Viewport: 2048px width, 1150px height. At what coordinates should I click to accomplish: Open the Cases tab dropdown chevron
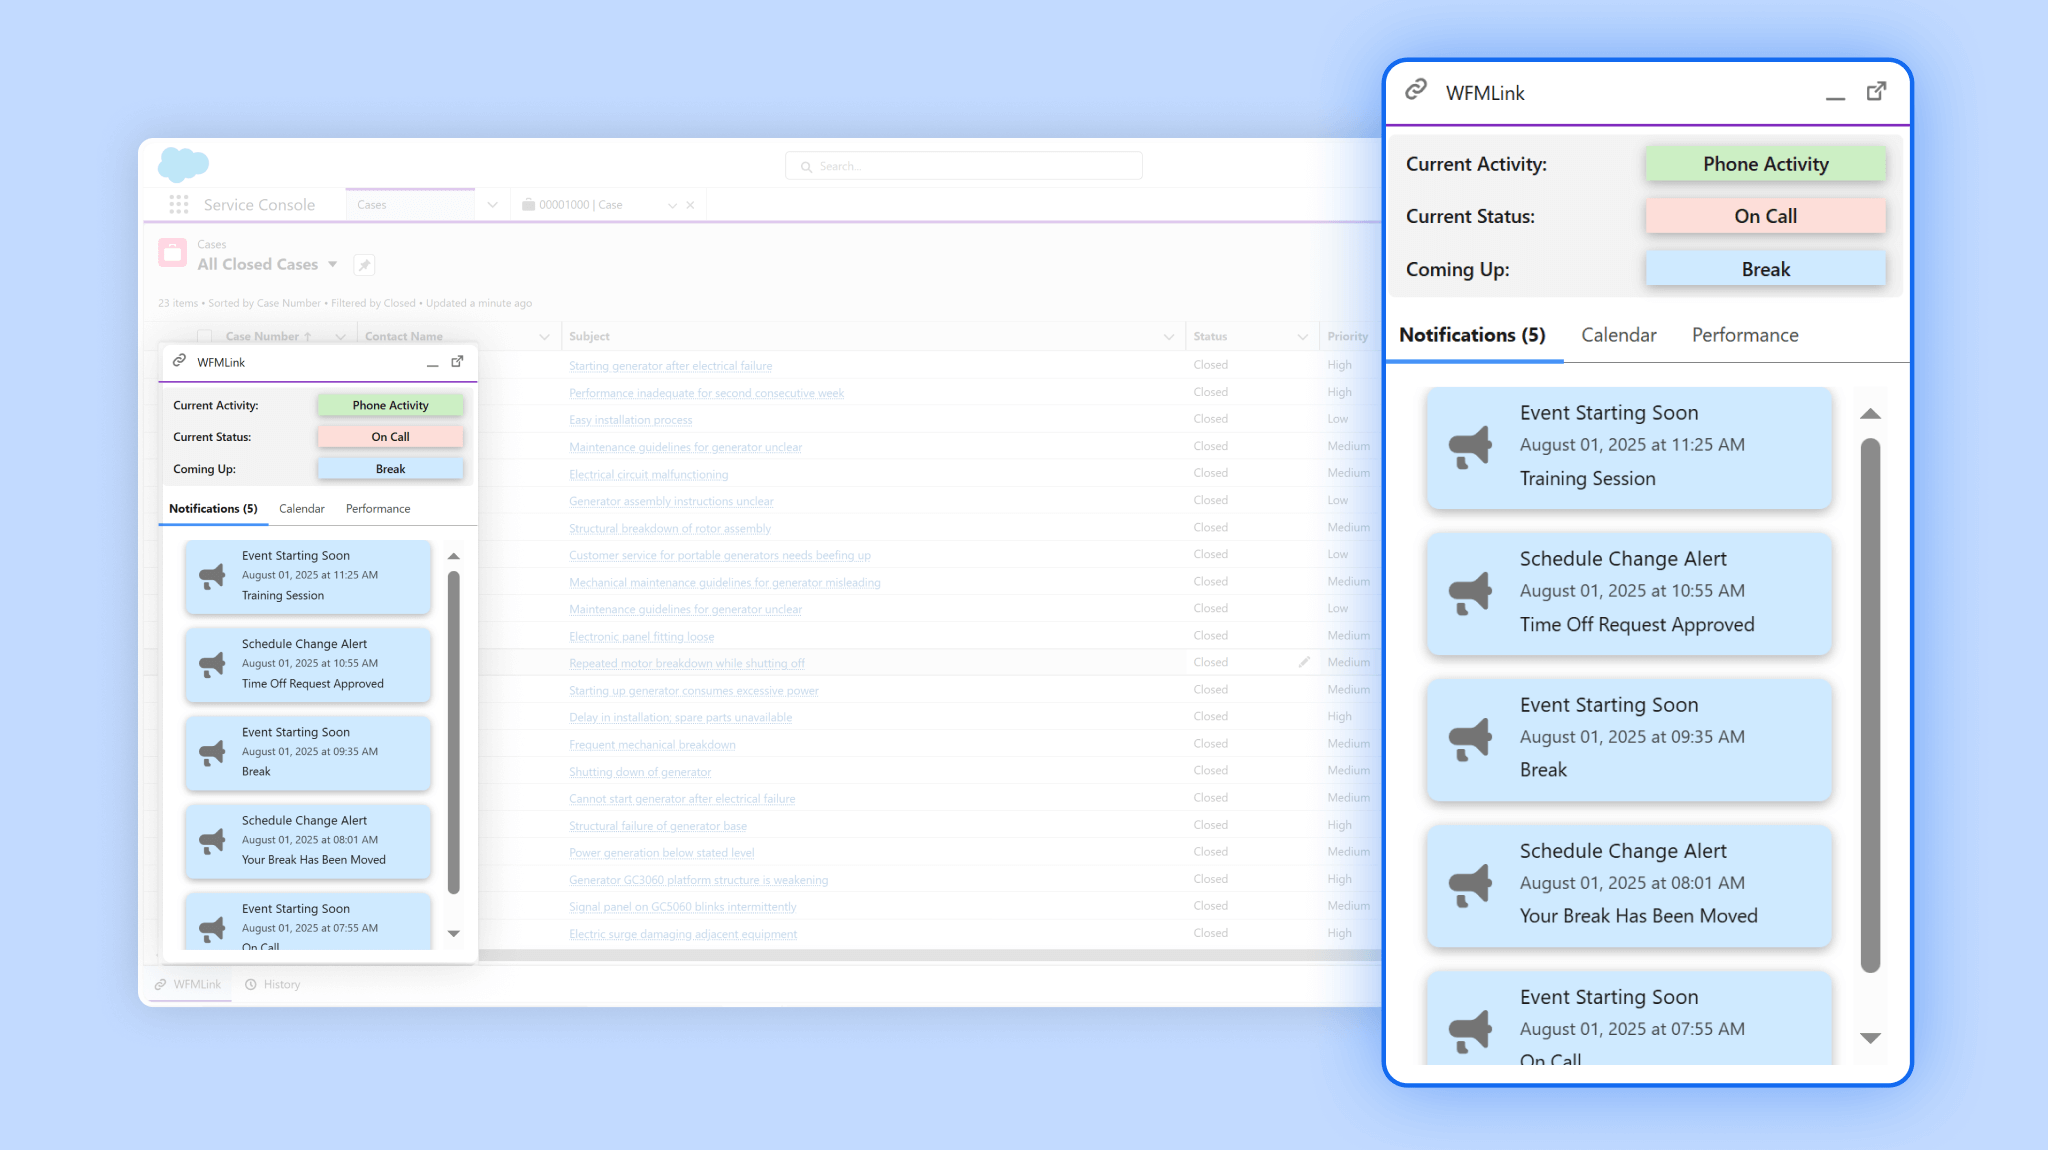[492, 205]
